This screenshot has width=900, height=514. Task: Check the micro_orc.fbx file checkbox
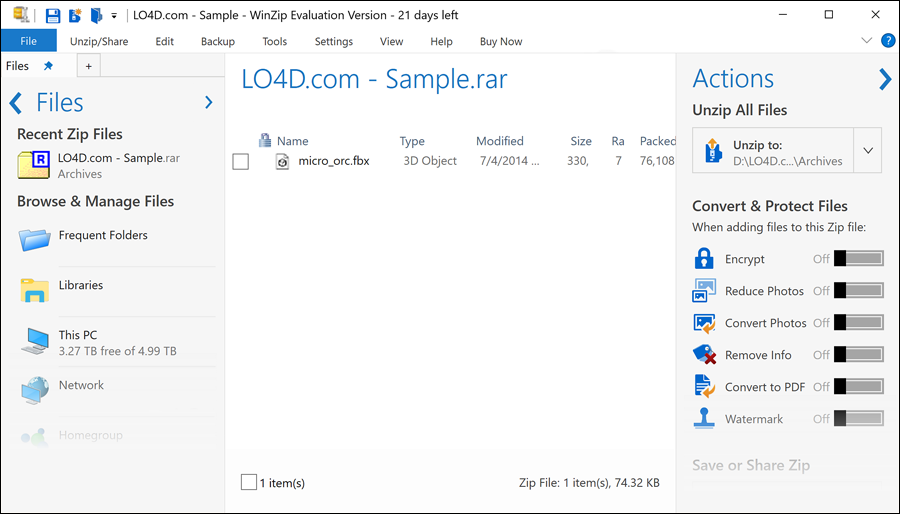pyautogui.click(x=240, y=162)
